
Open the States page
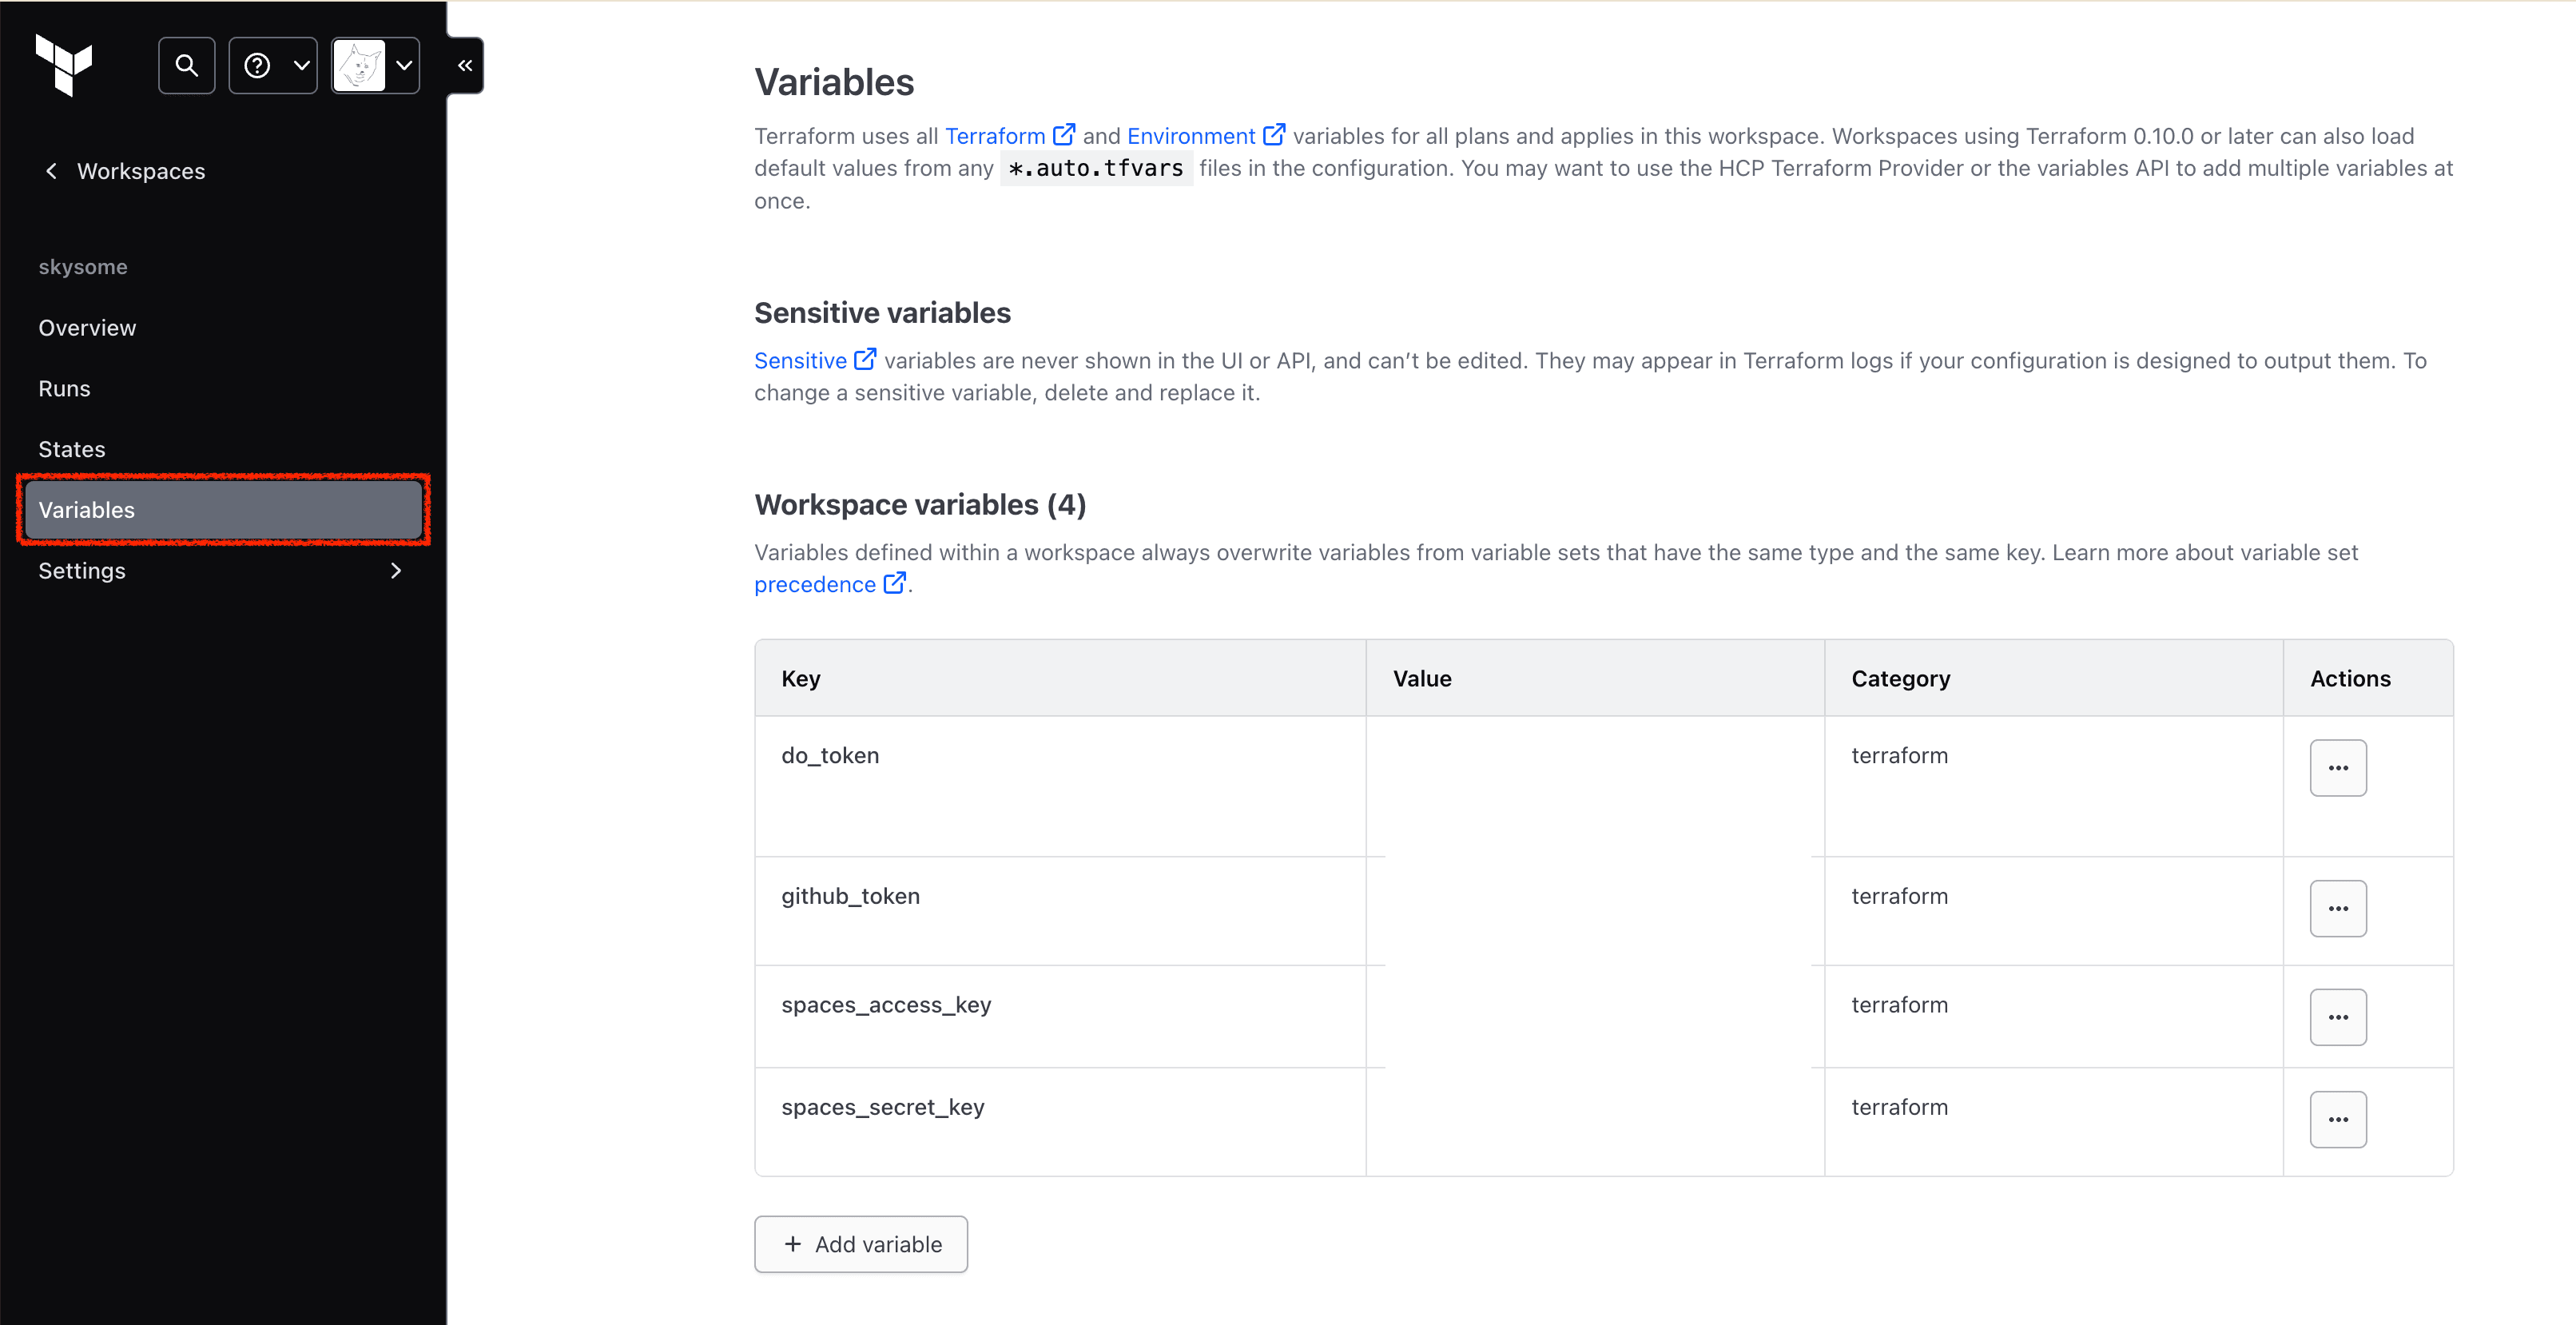pyautogui.click(x=71, y=448)
